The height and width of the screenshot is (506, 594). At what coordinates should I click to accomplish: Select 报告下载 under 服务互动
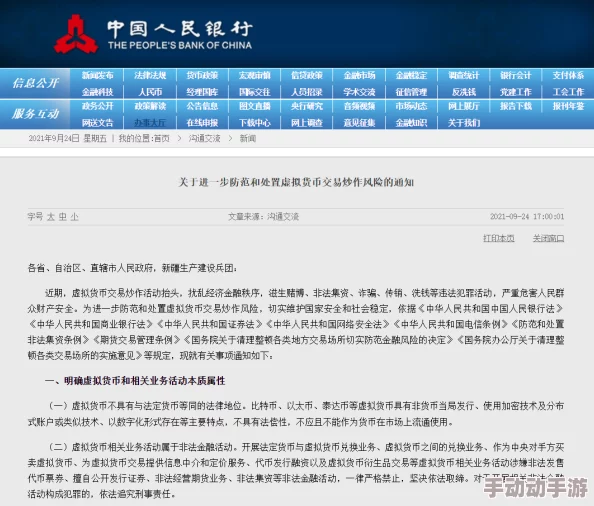[516, 106]
